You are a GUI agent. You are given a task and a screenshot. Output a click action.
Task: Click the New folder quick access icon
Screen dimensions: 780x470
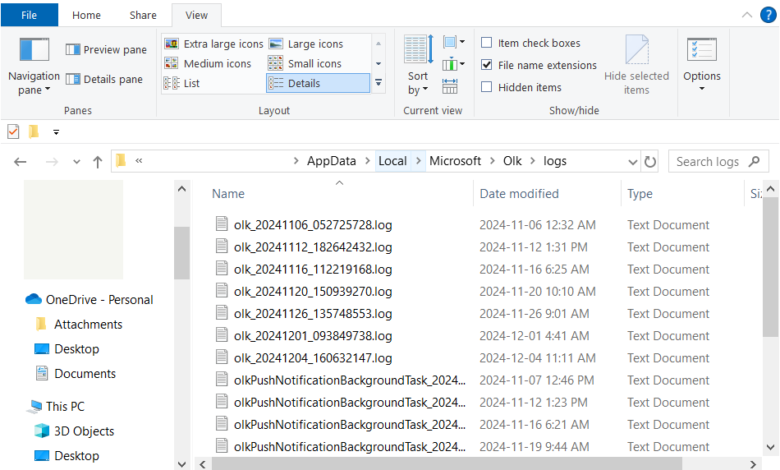coord(33,132)
